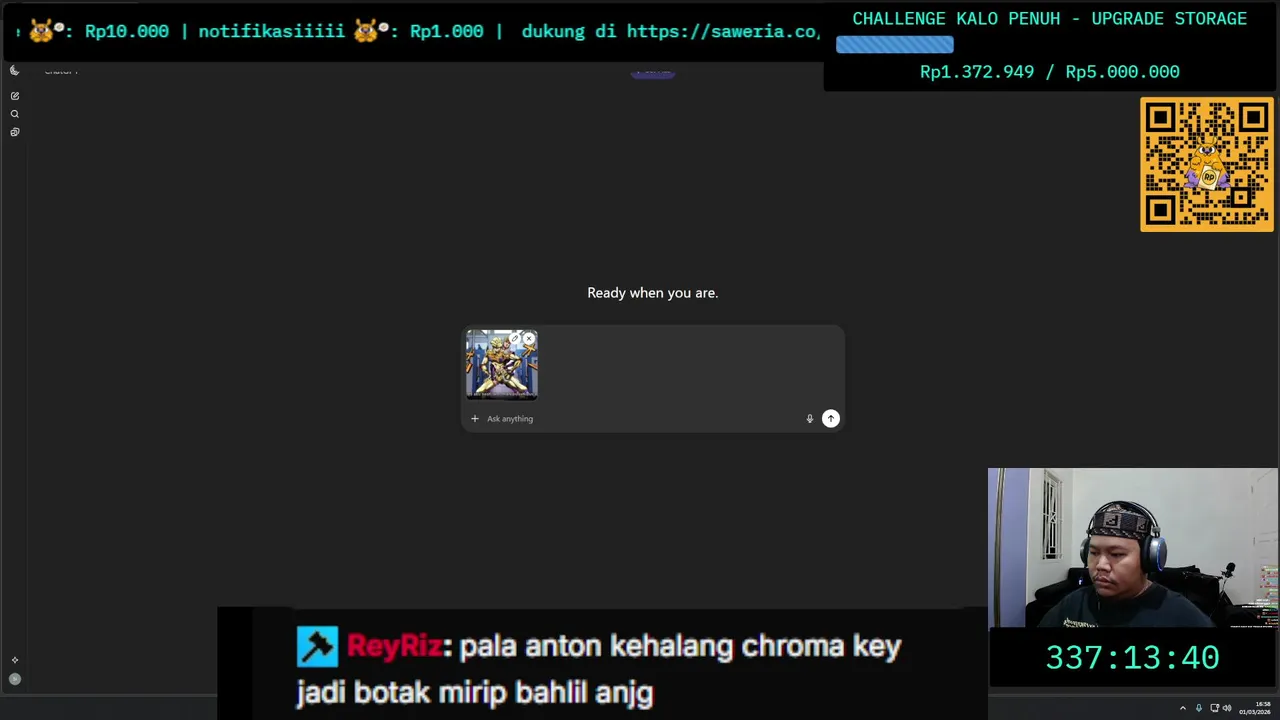Open the clock showing 16:58 in the taskbar
The width and height of the screenshot is (1280, 720).
(x=1255, y=708)
